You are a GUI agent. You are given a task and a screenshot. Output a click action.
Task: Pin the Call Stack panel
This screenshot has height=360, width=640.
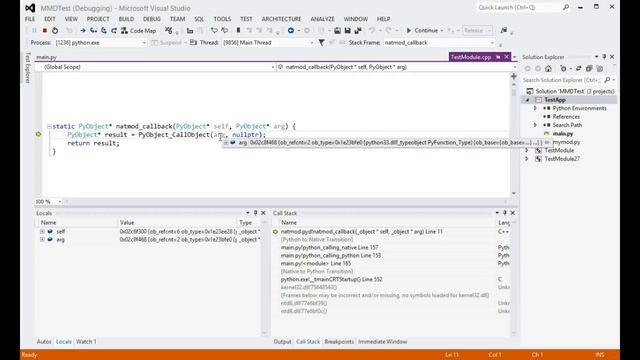click(x=505, y=213)
